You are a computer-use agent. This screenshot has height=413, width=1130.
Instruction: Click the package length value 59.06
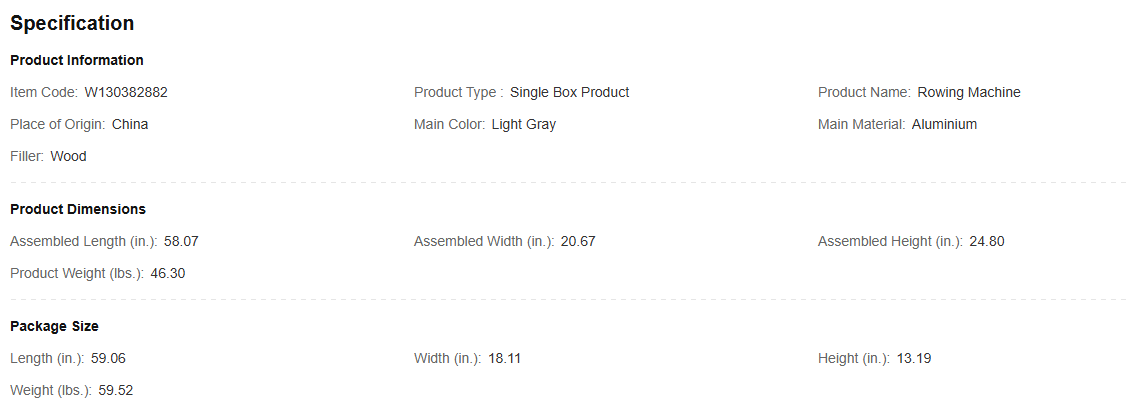click(x=108, y=358)
